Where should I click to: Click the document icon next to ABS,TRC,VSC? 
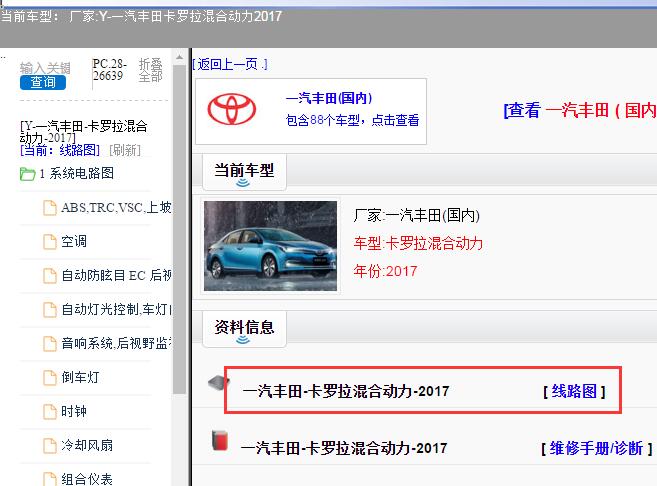pyautogui.click(x=50, y=208)
